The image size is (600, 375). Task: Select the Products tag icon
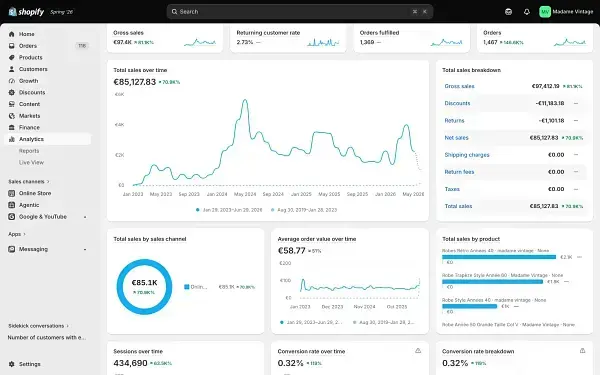11,57
